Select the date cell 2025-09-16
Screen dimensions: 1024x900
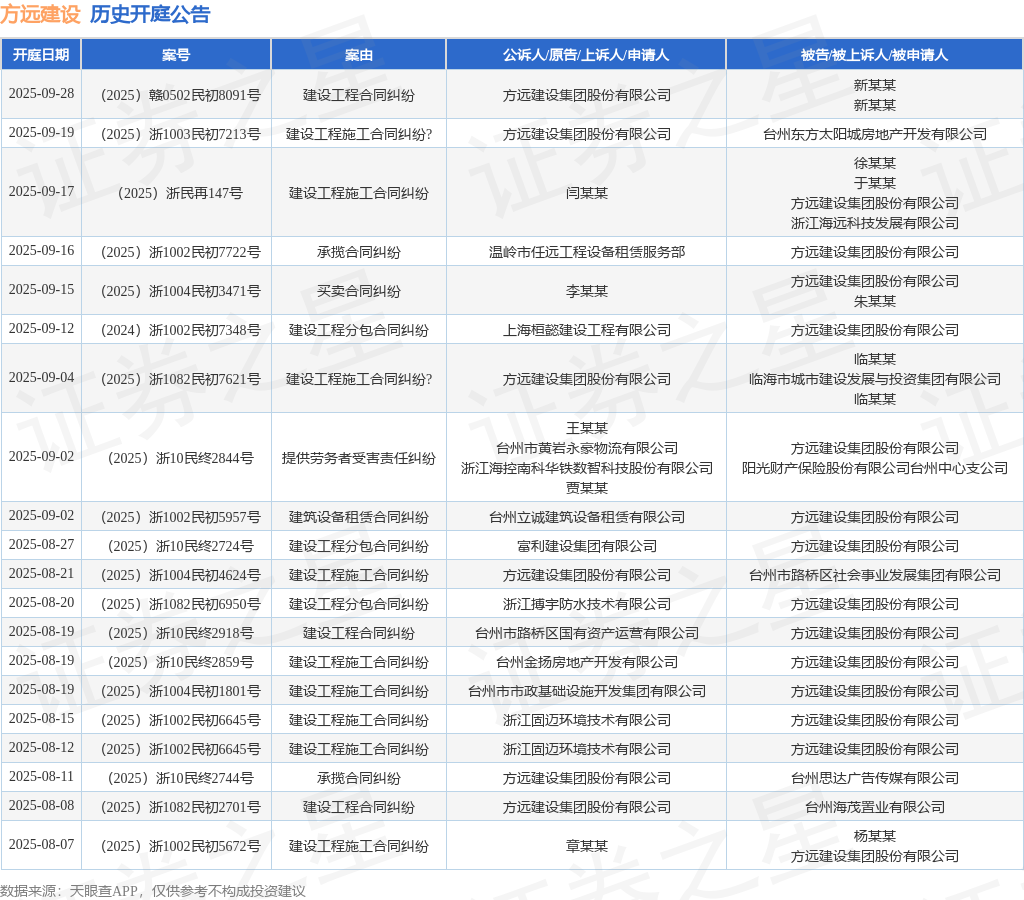coord(41,250)
